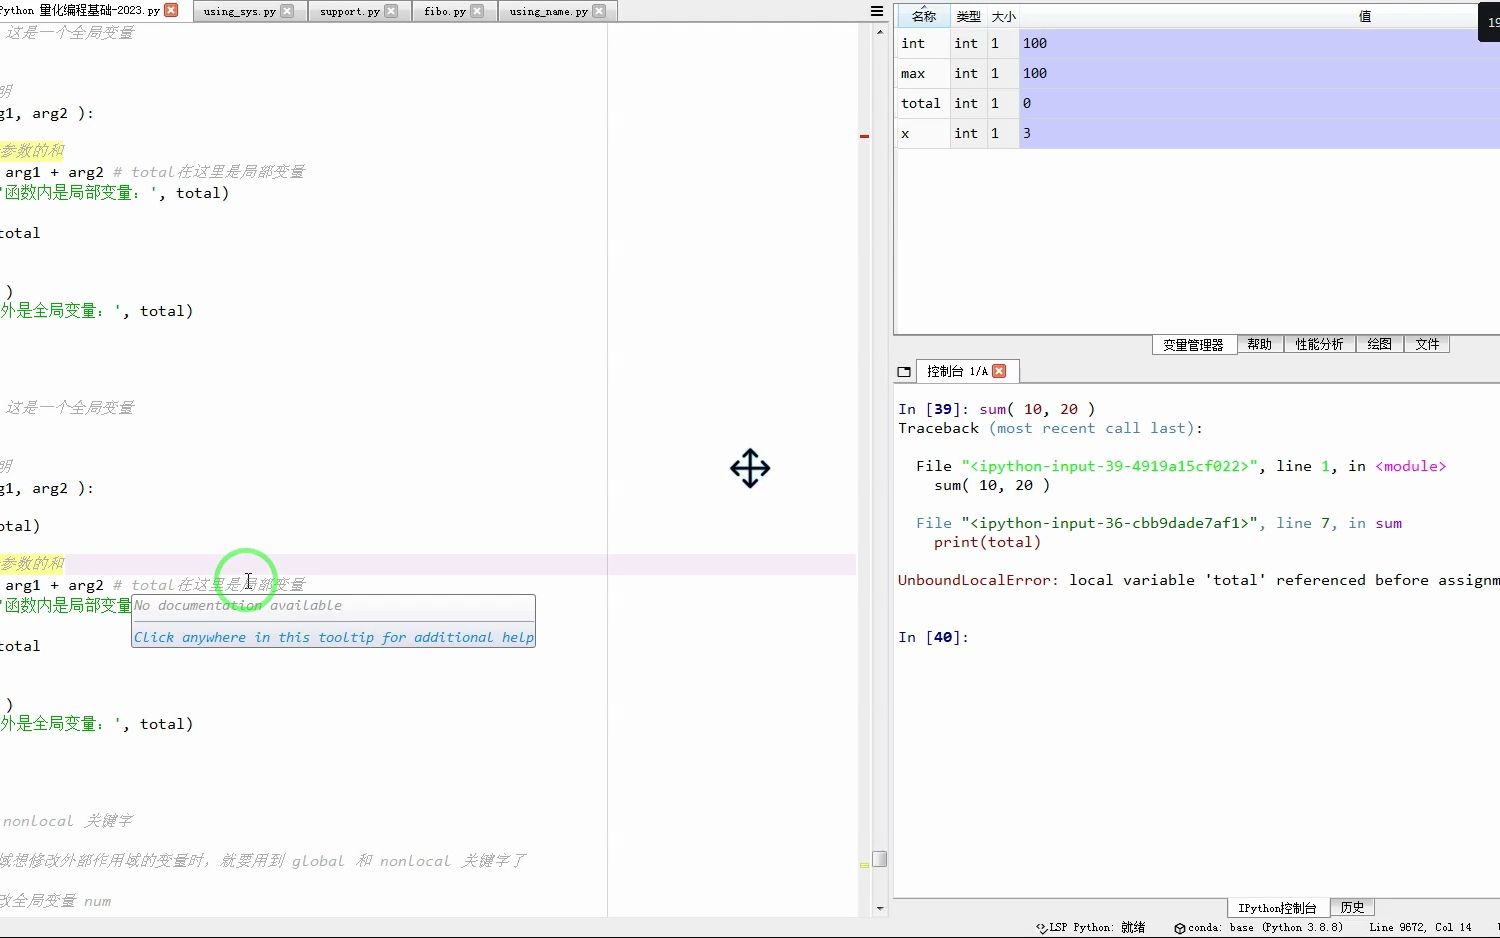Click the editor scrollbar down arrow
Screen dimensions: 1500x938
click(x=880, y=909)
